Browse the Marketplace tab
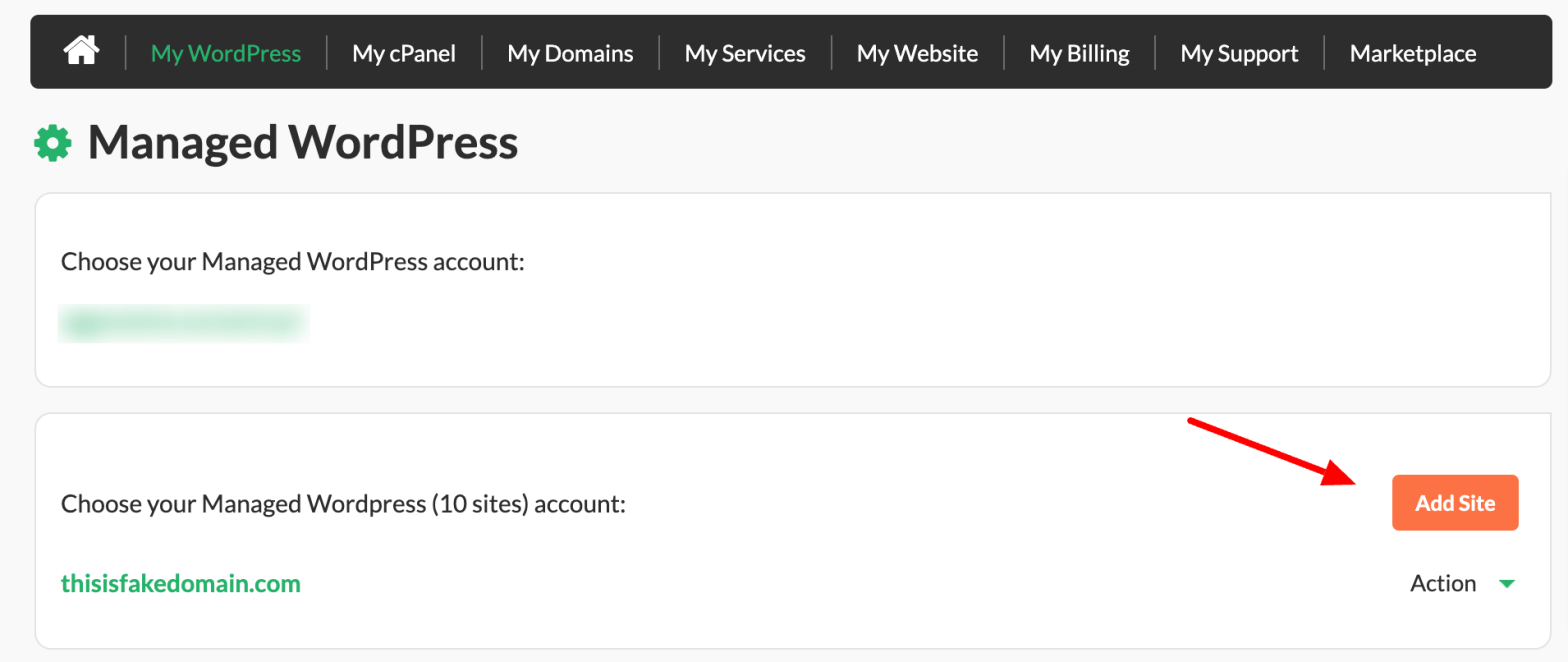The image size is (1568, 662). coord(1412,52)
